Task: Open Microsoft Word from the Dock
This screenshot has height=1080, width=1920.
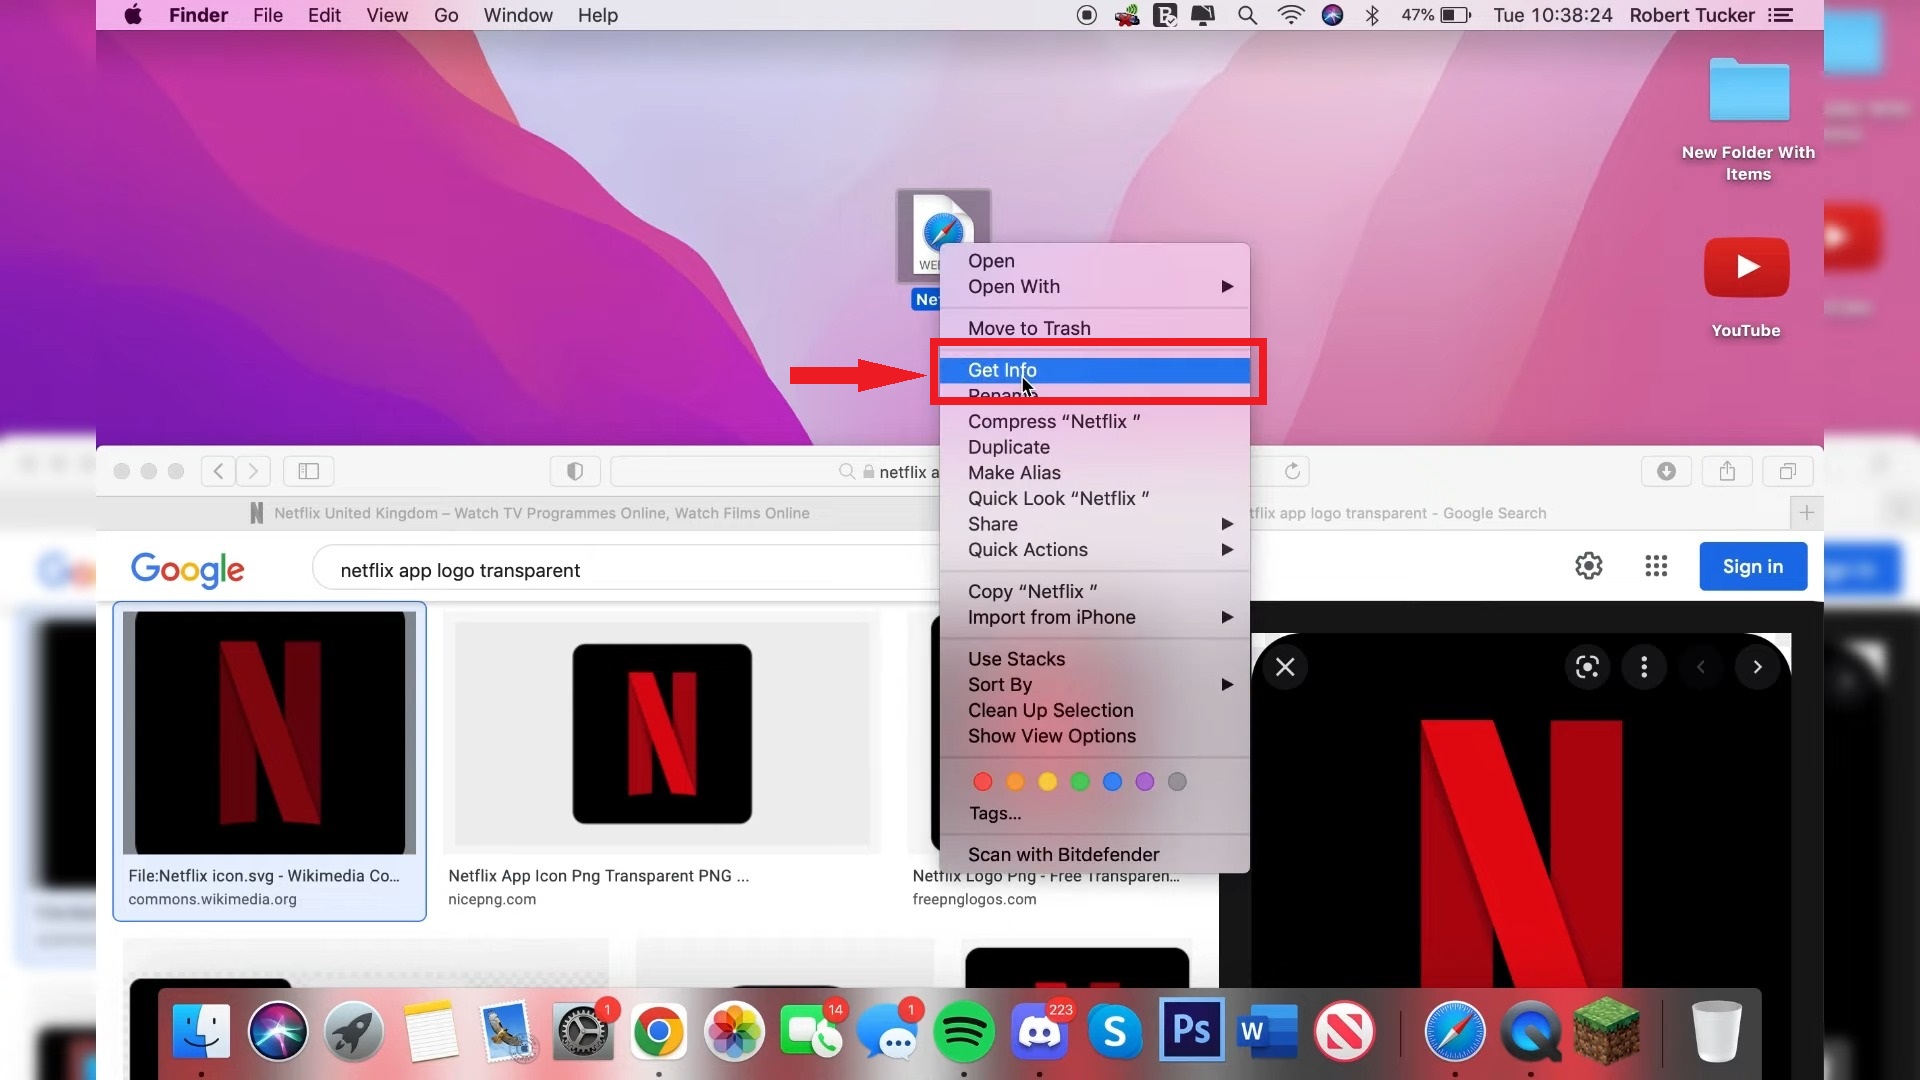Action: [x=1266, y=1030]
